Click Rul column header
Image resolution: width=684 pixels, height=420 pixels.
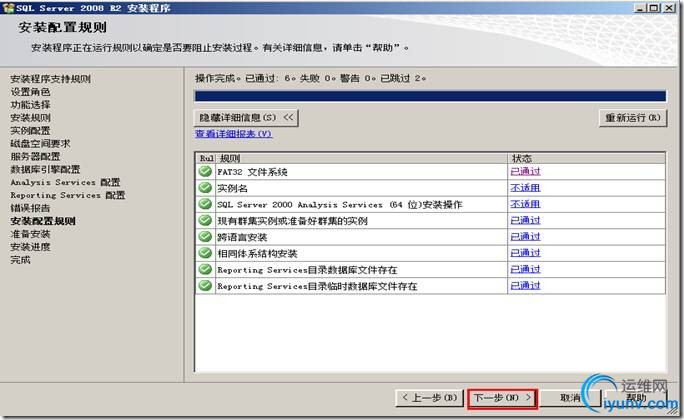coord(206,158)
